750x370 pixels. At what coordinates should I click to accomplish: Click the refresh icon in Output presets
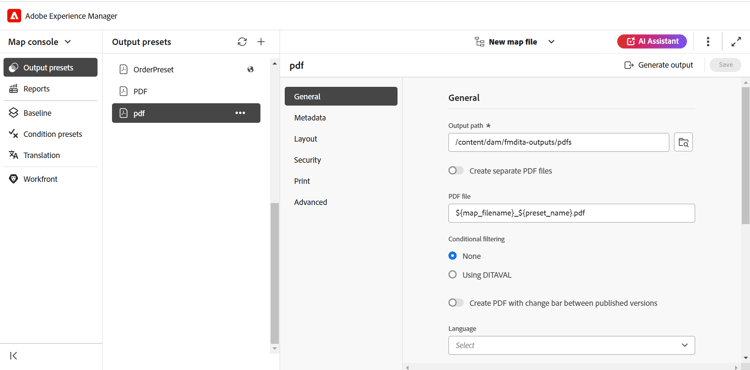tap(242, 42)
